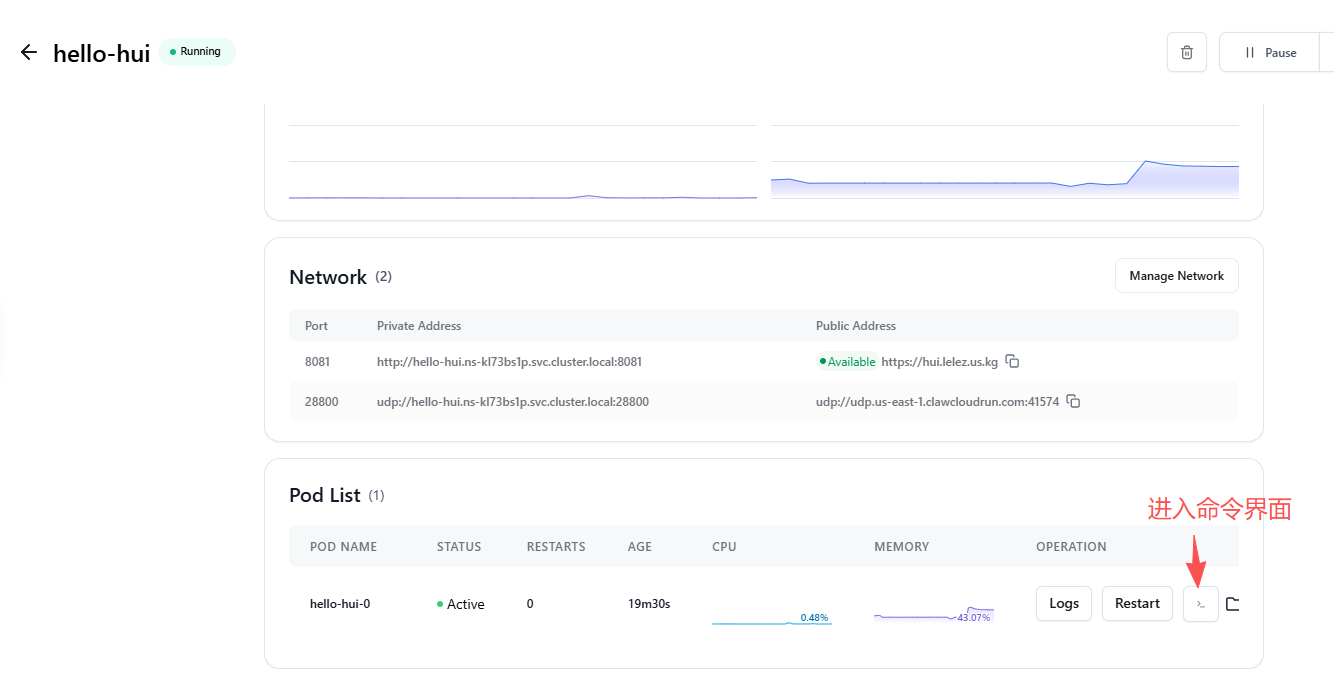Image resolution: width=1334 pixels, height=675 pixels.
Task: Open the https://hui.lelez.us.kg link
Action: pos(939,362)
